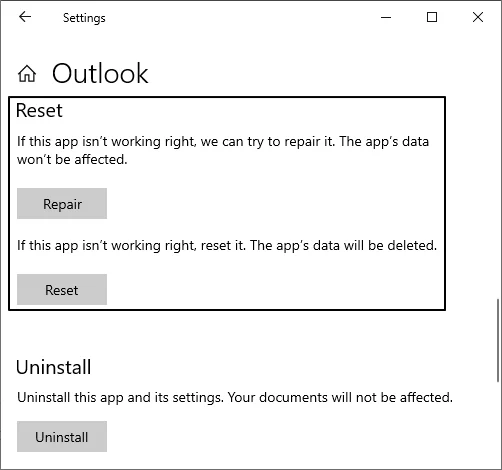Click the Uninstall button
The width and height of the screenshot is (502, 470).
pos(62,436)
